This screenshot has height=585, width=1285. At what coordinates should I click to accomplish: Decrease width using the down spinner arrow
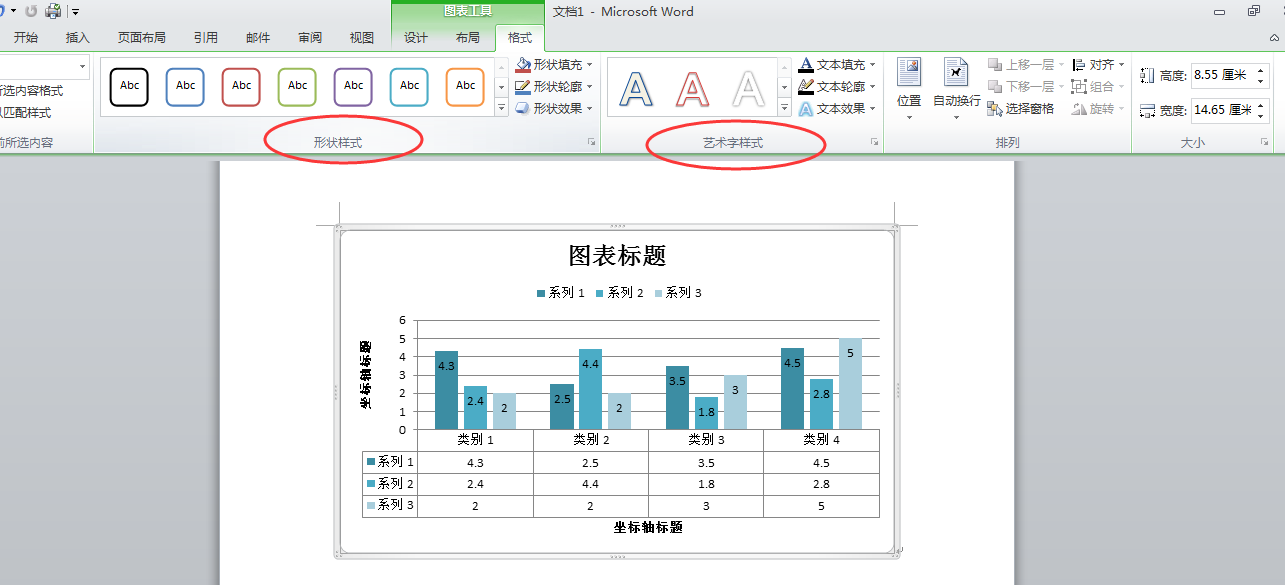1261,116
